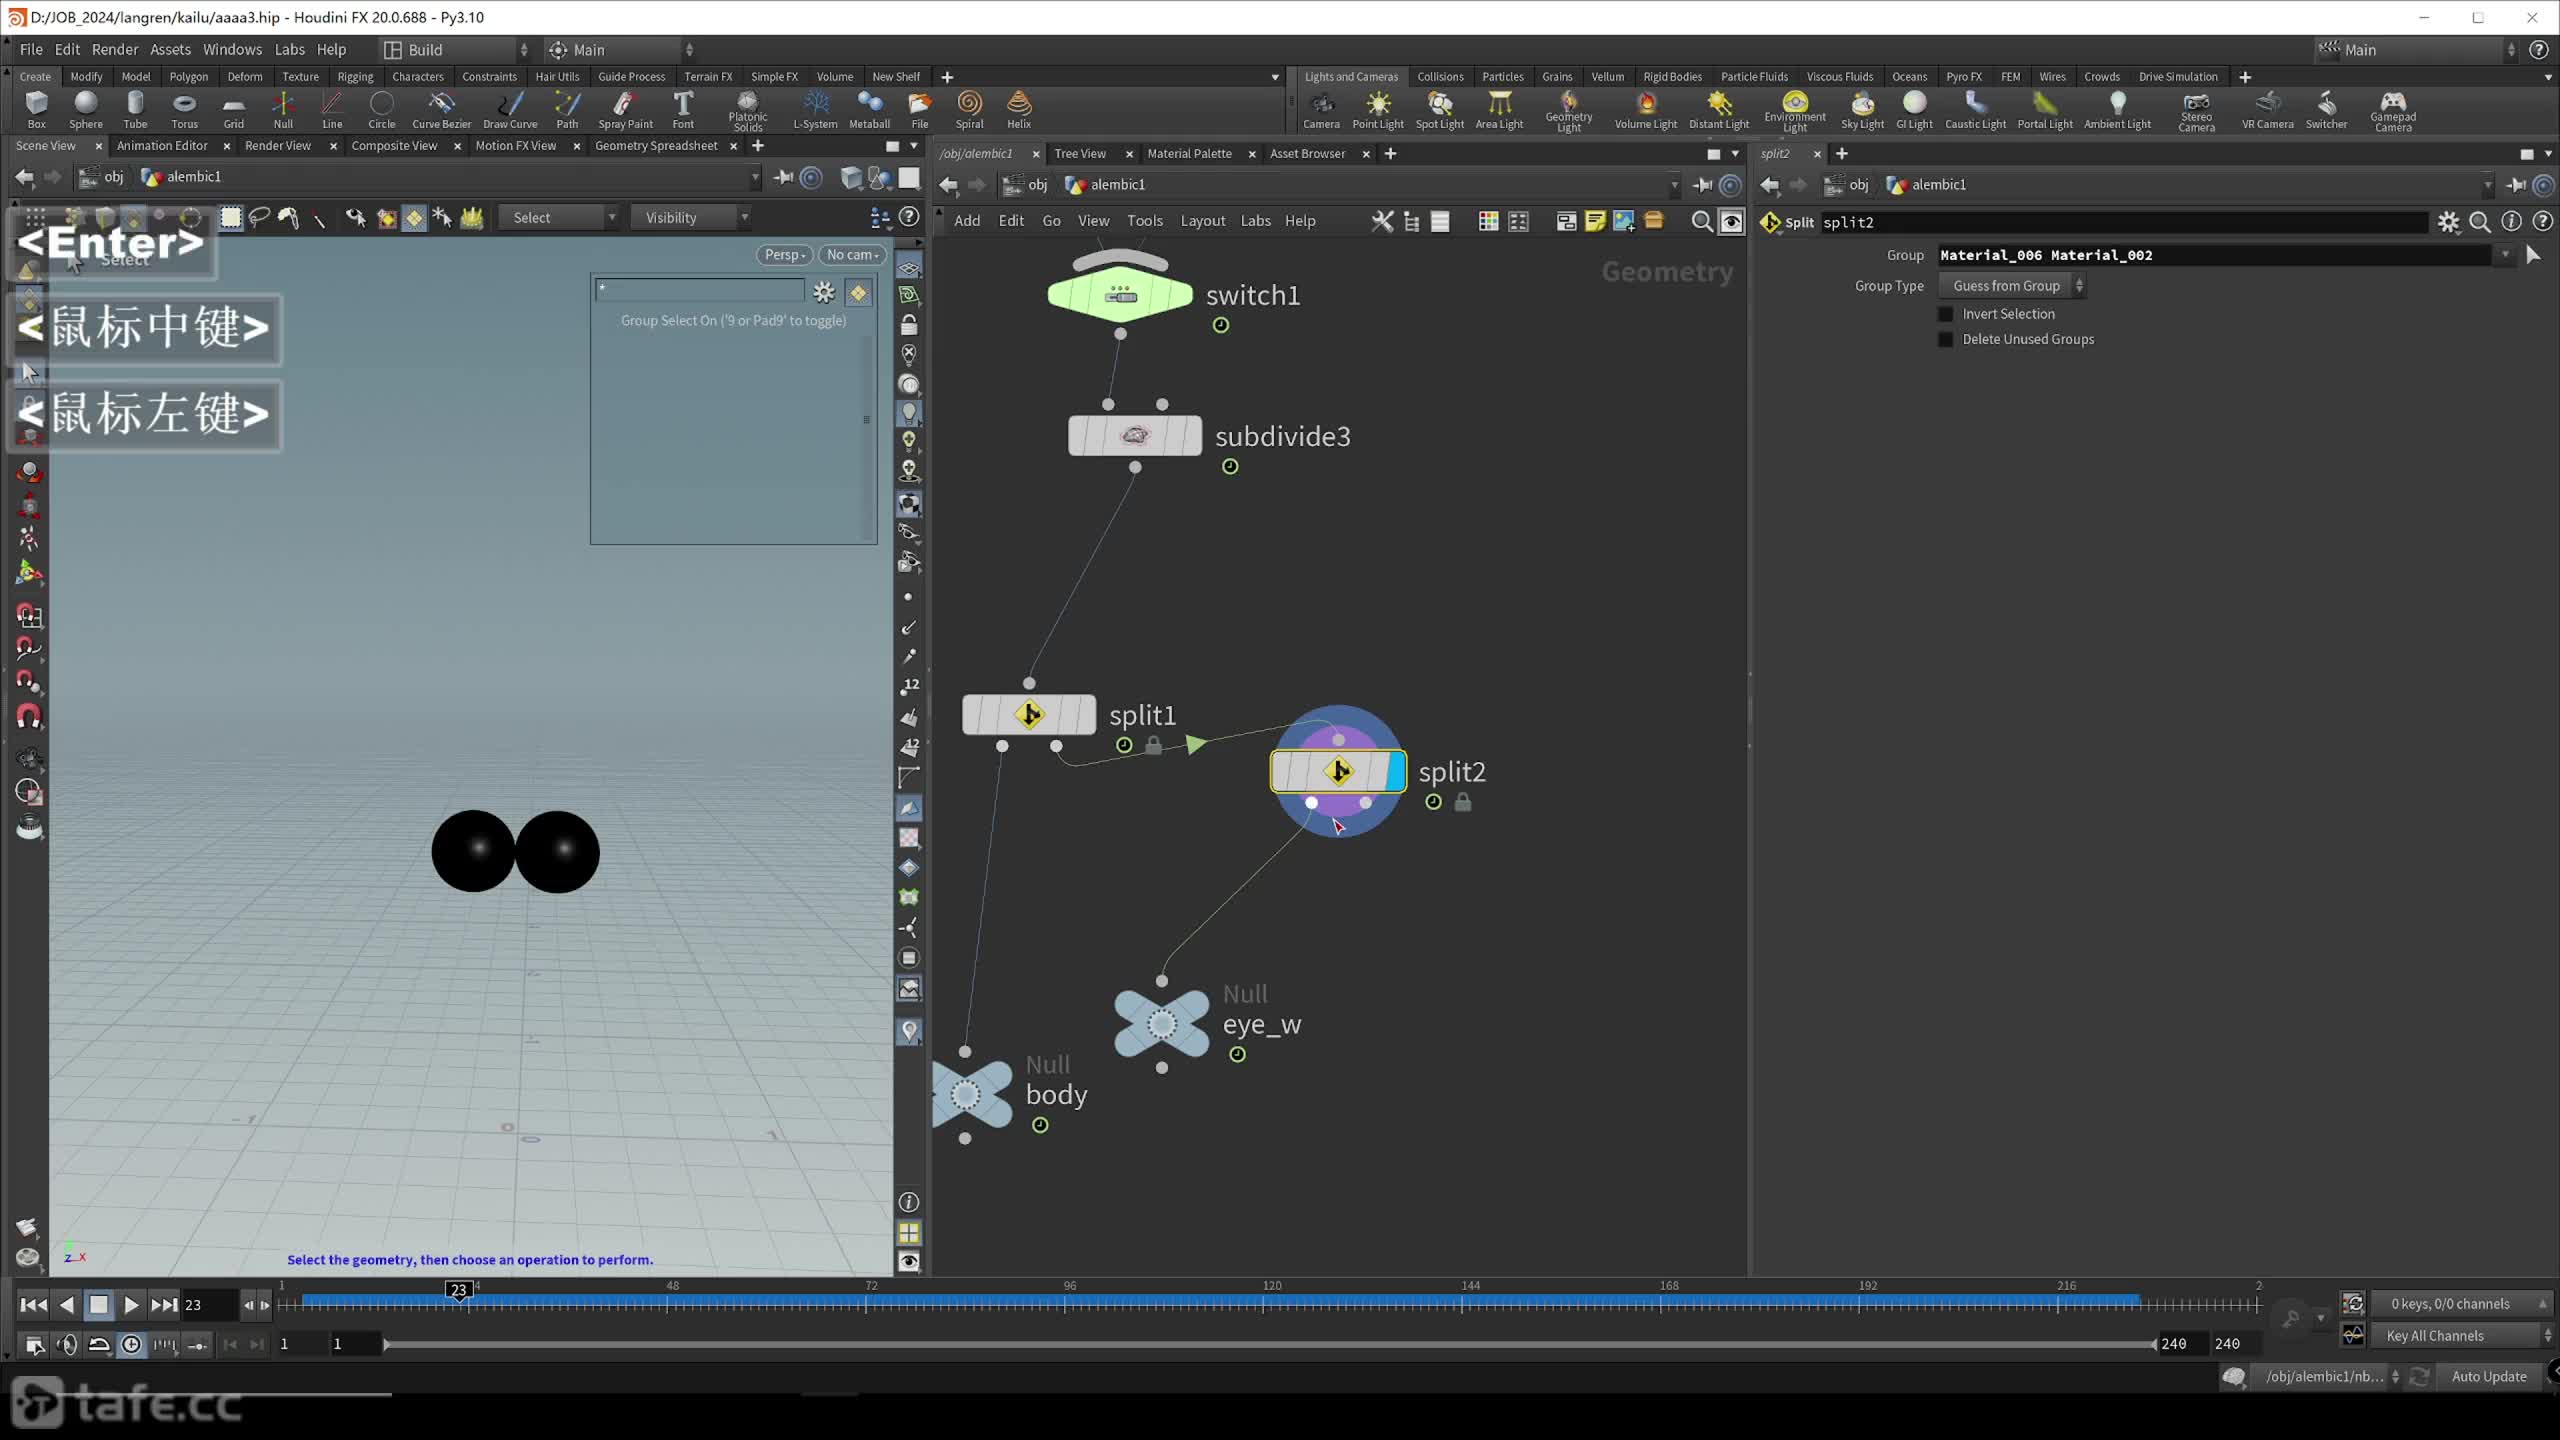Switch to the Geometry Spreadsheet tab
Image resolution: width=2560 pixels, height=1440 pixels.
pyautogui.click(x=656, y=146)
